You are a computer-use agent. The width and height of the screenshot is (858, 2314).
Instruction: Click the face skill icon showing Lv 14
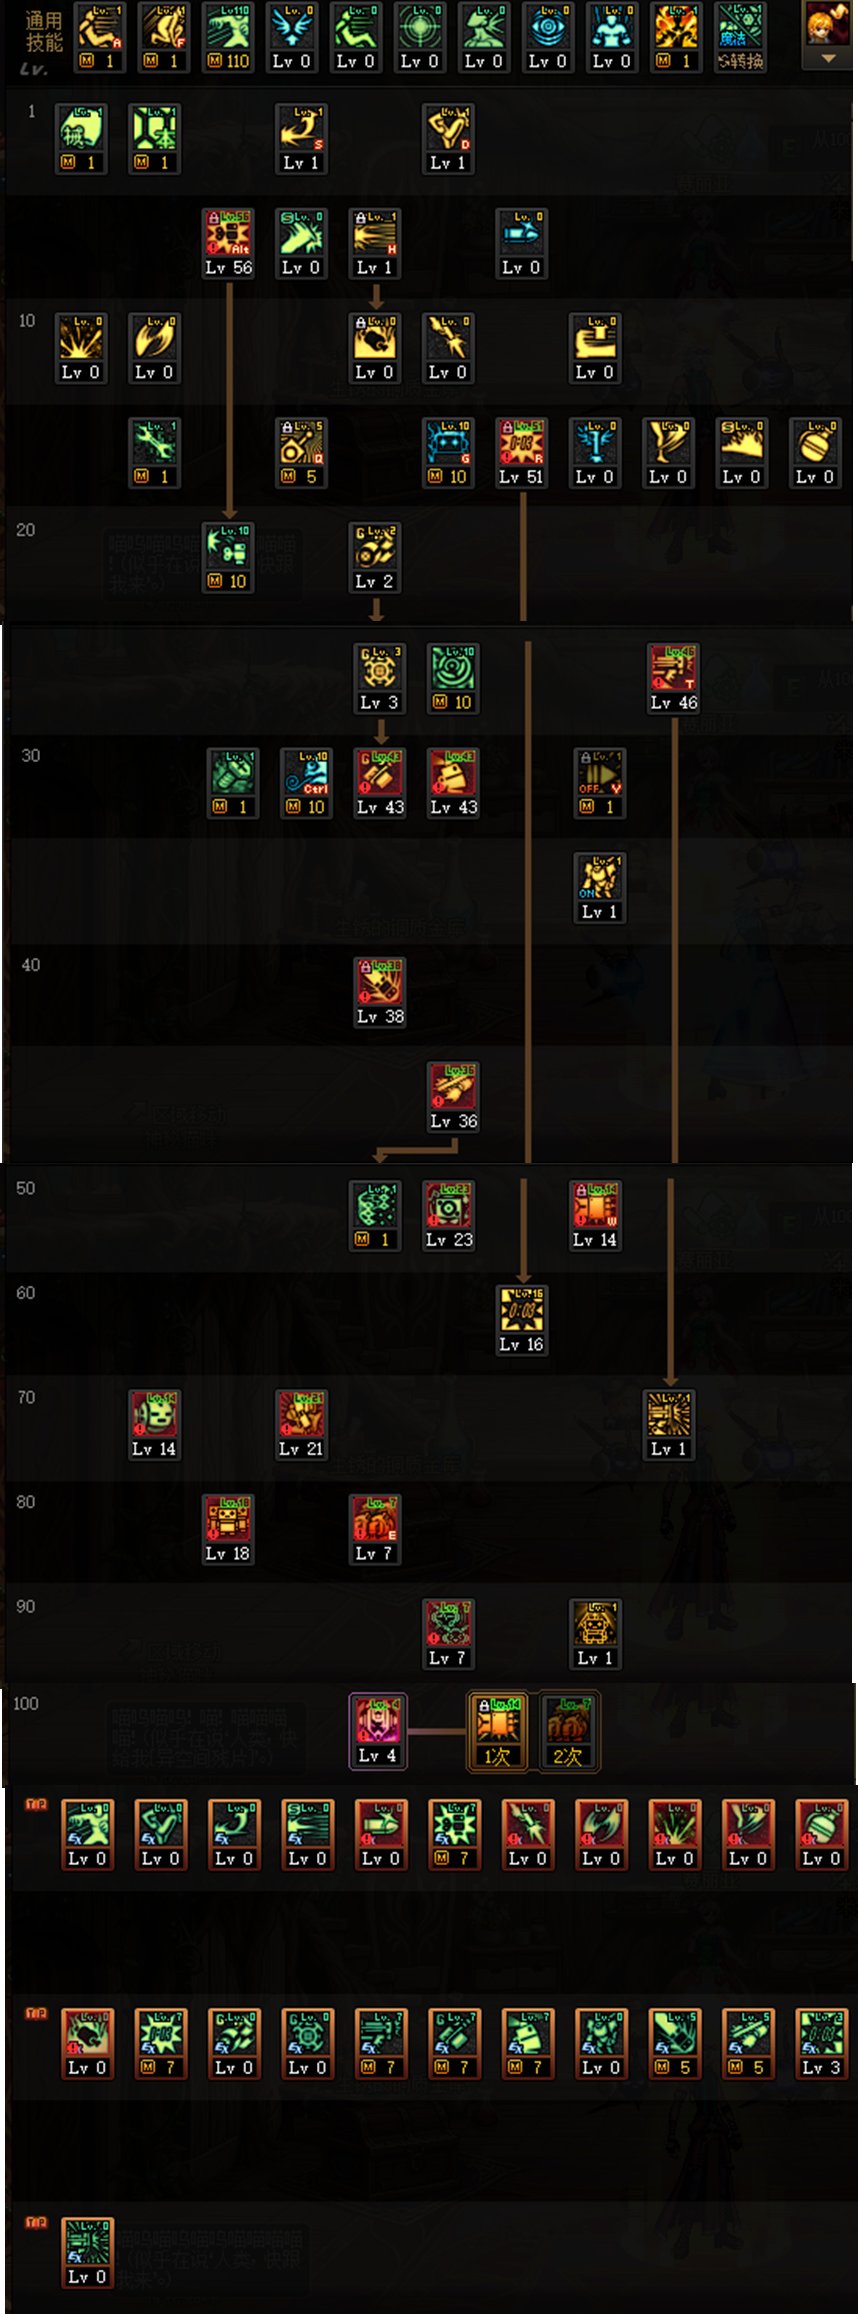(154, 1425)
